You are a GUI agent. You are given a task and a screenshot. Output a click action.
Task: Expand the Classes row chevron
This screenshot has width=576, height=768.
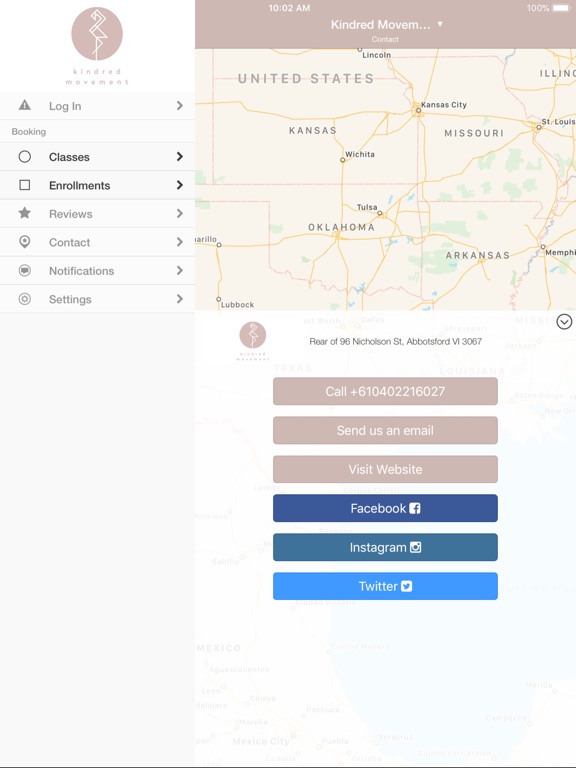[180, 157]
